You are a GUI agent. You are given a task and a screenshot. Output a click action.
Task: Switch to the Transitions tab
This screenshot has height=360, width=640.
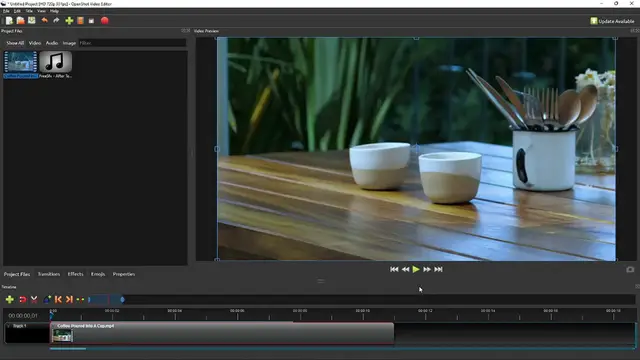[x=49, y=274]
